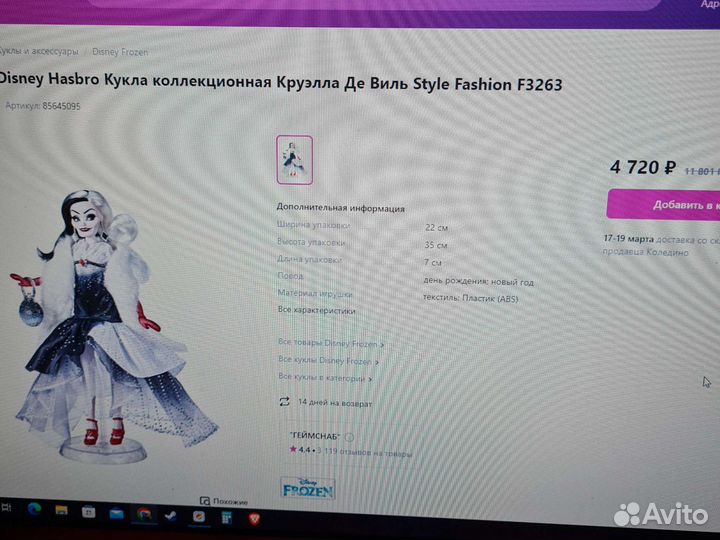Click the product title Кукла коллекционная Круэлла
This screenshot has width=720, height=540.
[x=280, y=82]
